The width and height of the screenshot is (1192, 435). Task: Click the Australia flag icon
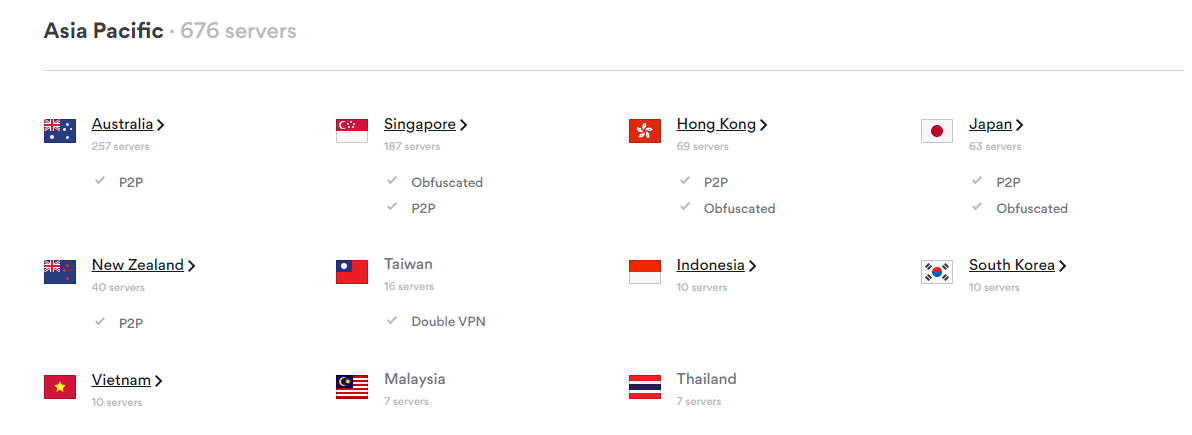pyautogui.click(x=60, y=131)
